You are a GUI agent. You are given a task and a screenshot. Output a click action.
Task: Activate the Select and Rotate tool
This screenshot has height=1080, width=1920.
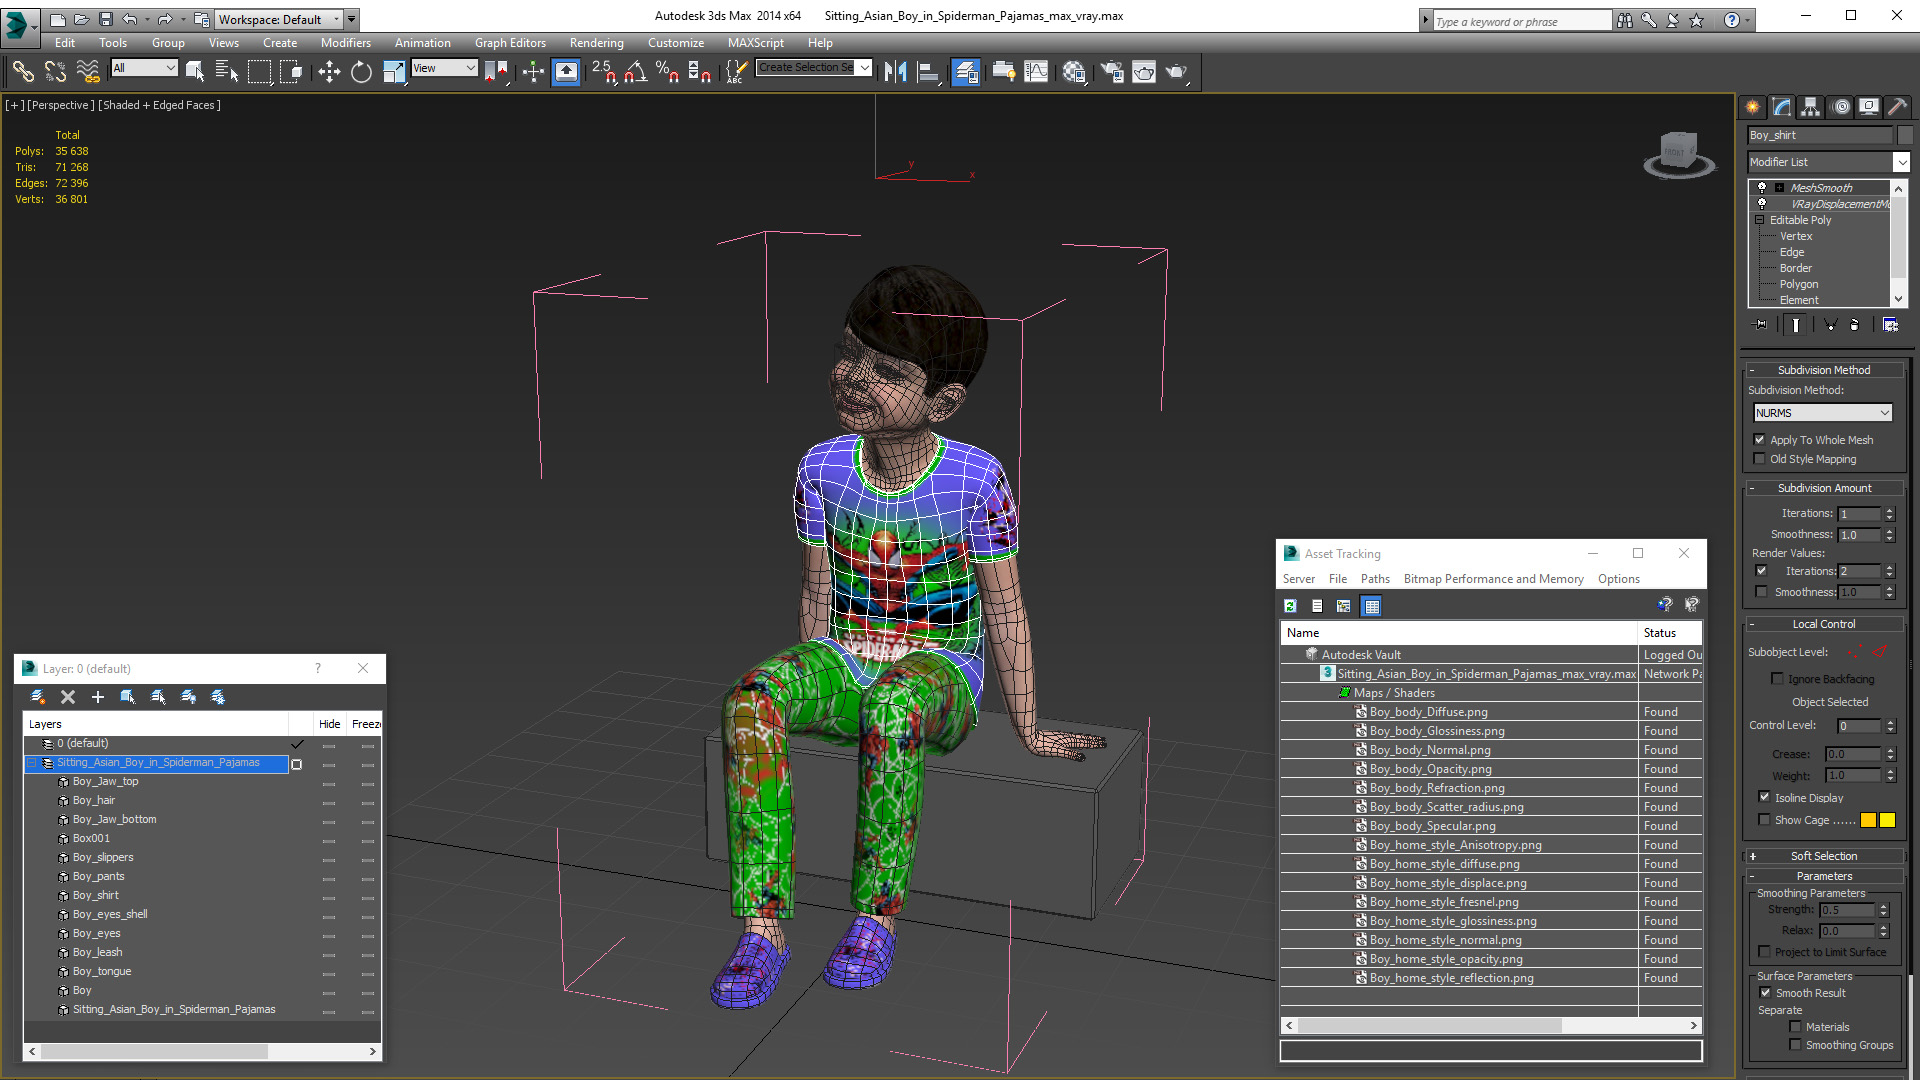361,71
